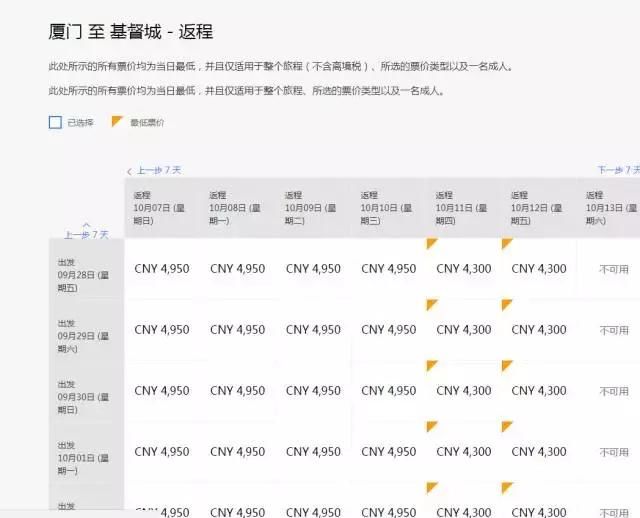Select the return 10月07日 column header

(160, 208)
